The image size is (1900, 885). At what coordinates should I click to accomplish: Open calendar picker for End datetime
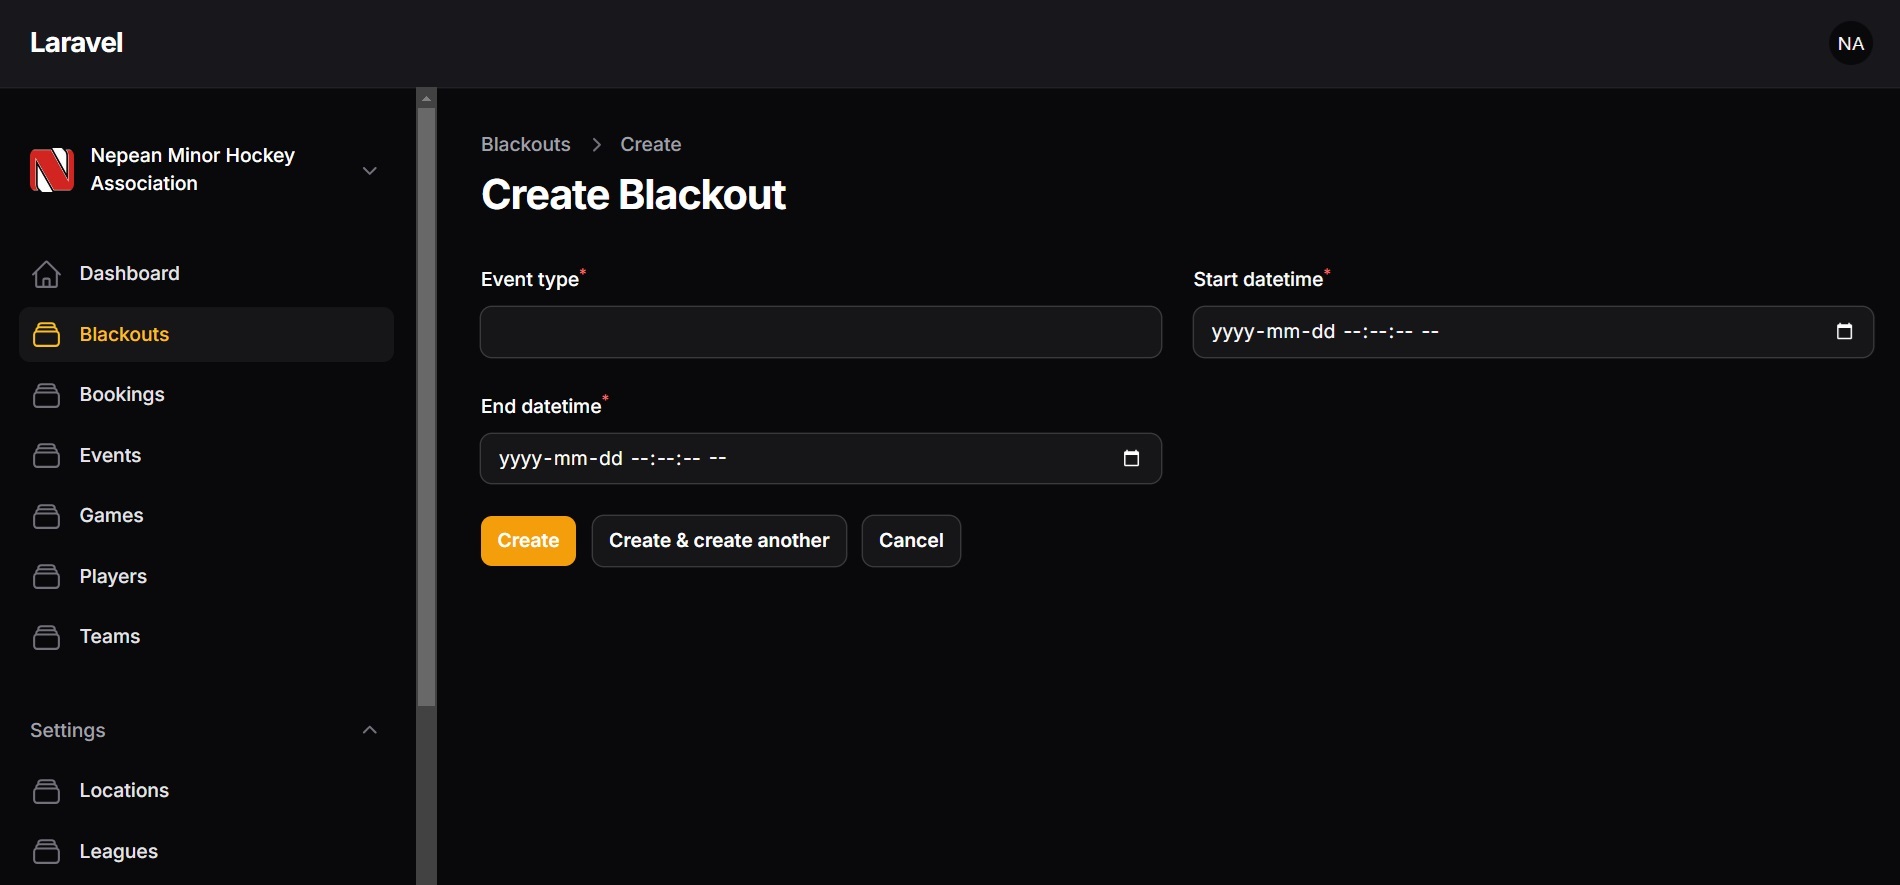click(x=1131, y=459)
